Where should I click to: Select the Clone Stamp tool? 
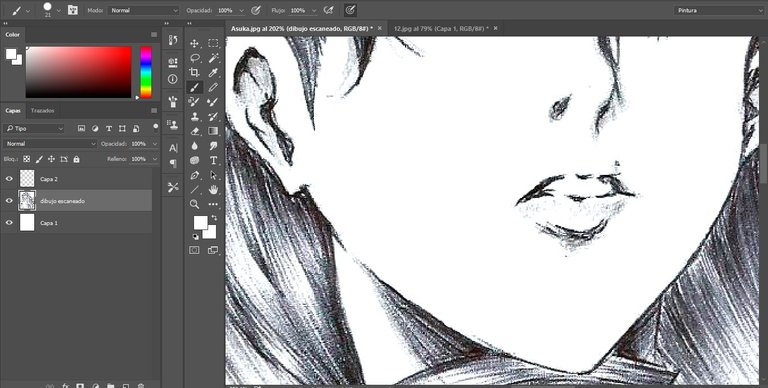point(194,117)
